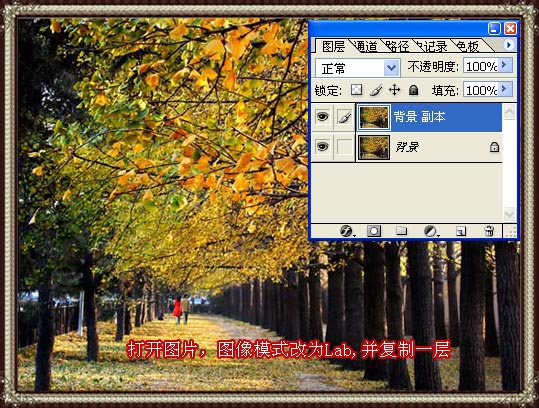Image resolution: width=539 pixels, height=408 pixels.
Task: Click brush indicator box of 背景 副本
Action: (344, 117)
